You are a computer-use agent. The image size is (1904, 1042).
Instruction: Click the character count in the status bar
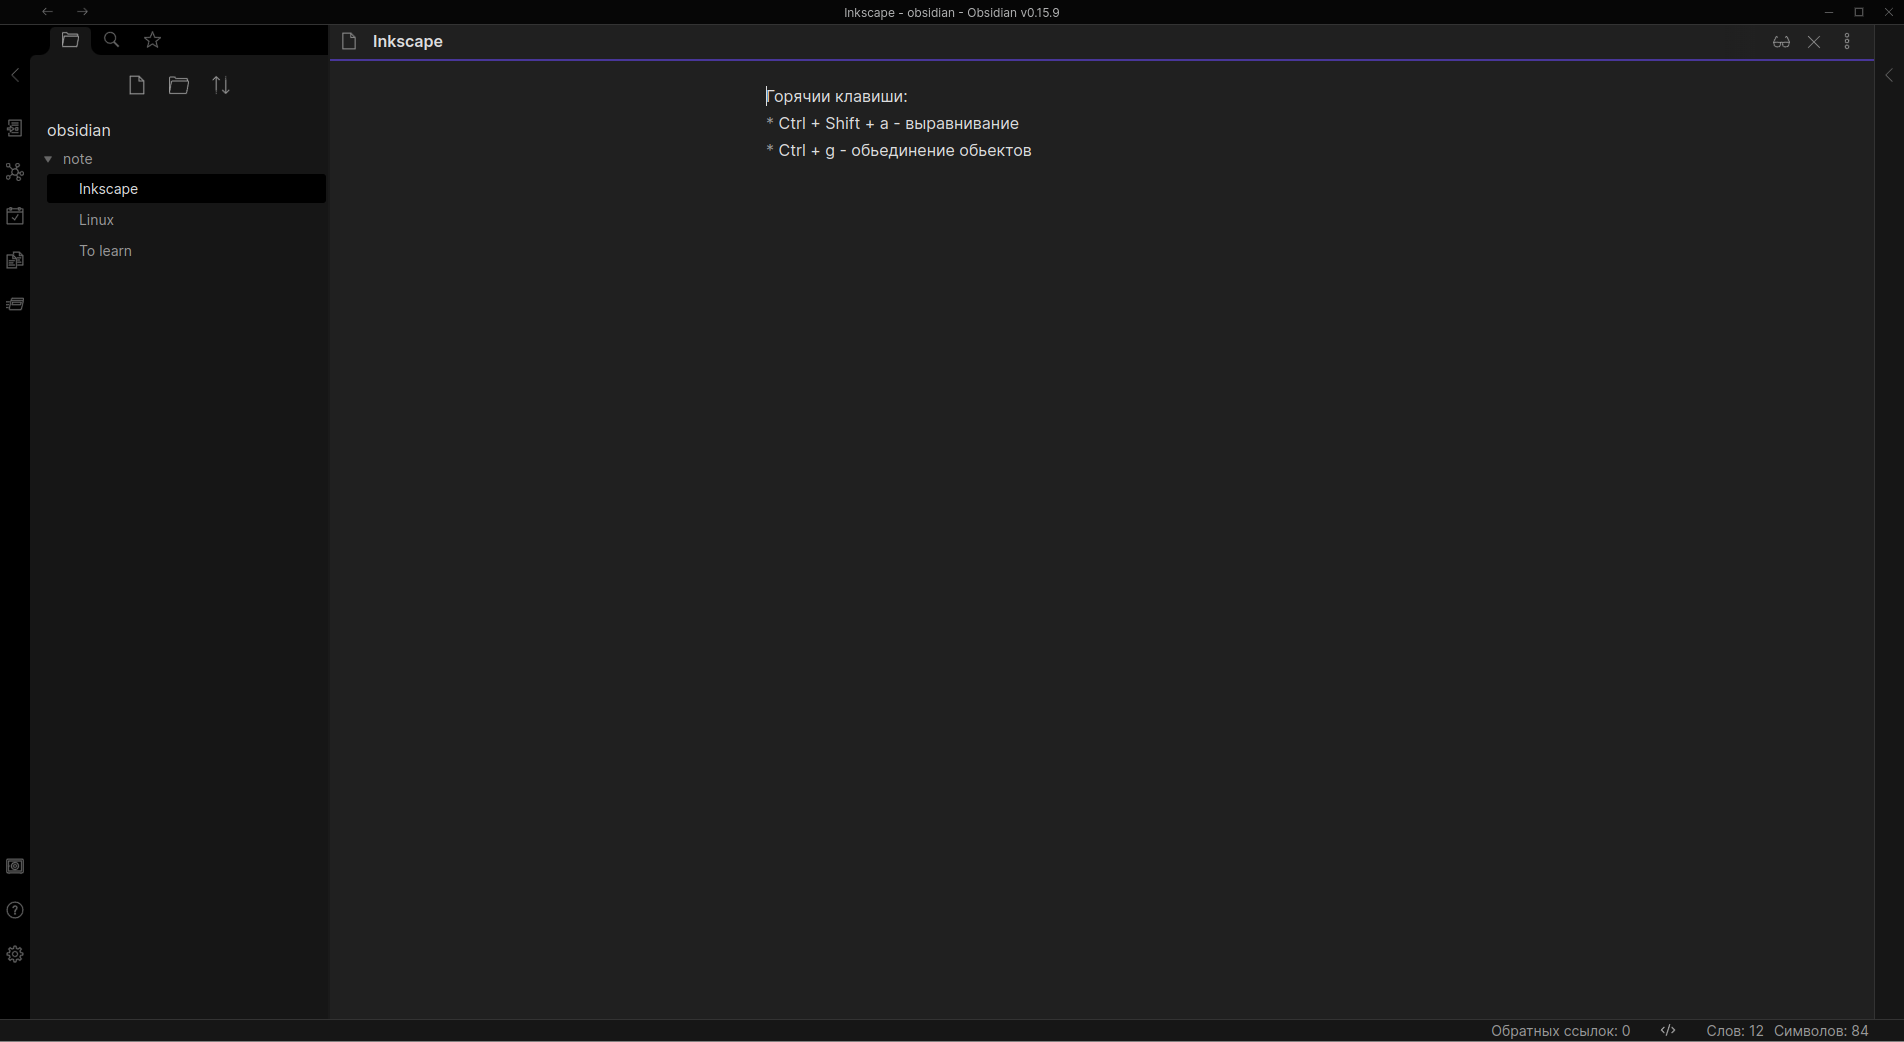tap(1821, 1031)
